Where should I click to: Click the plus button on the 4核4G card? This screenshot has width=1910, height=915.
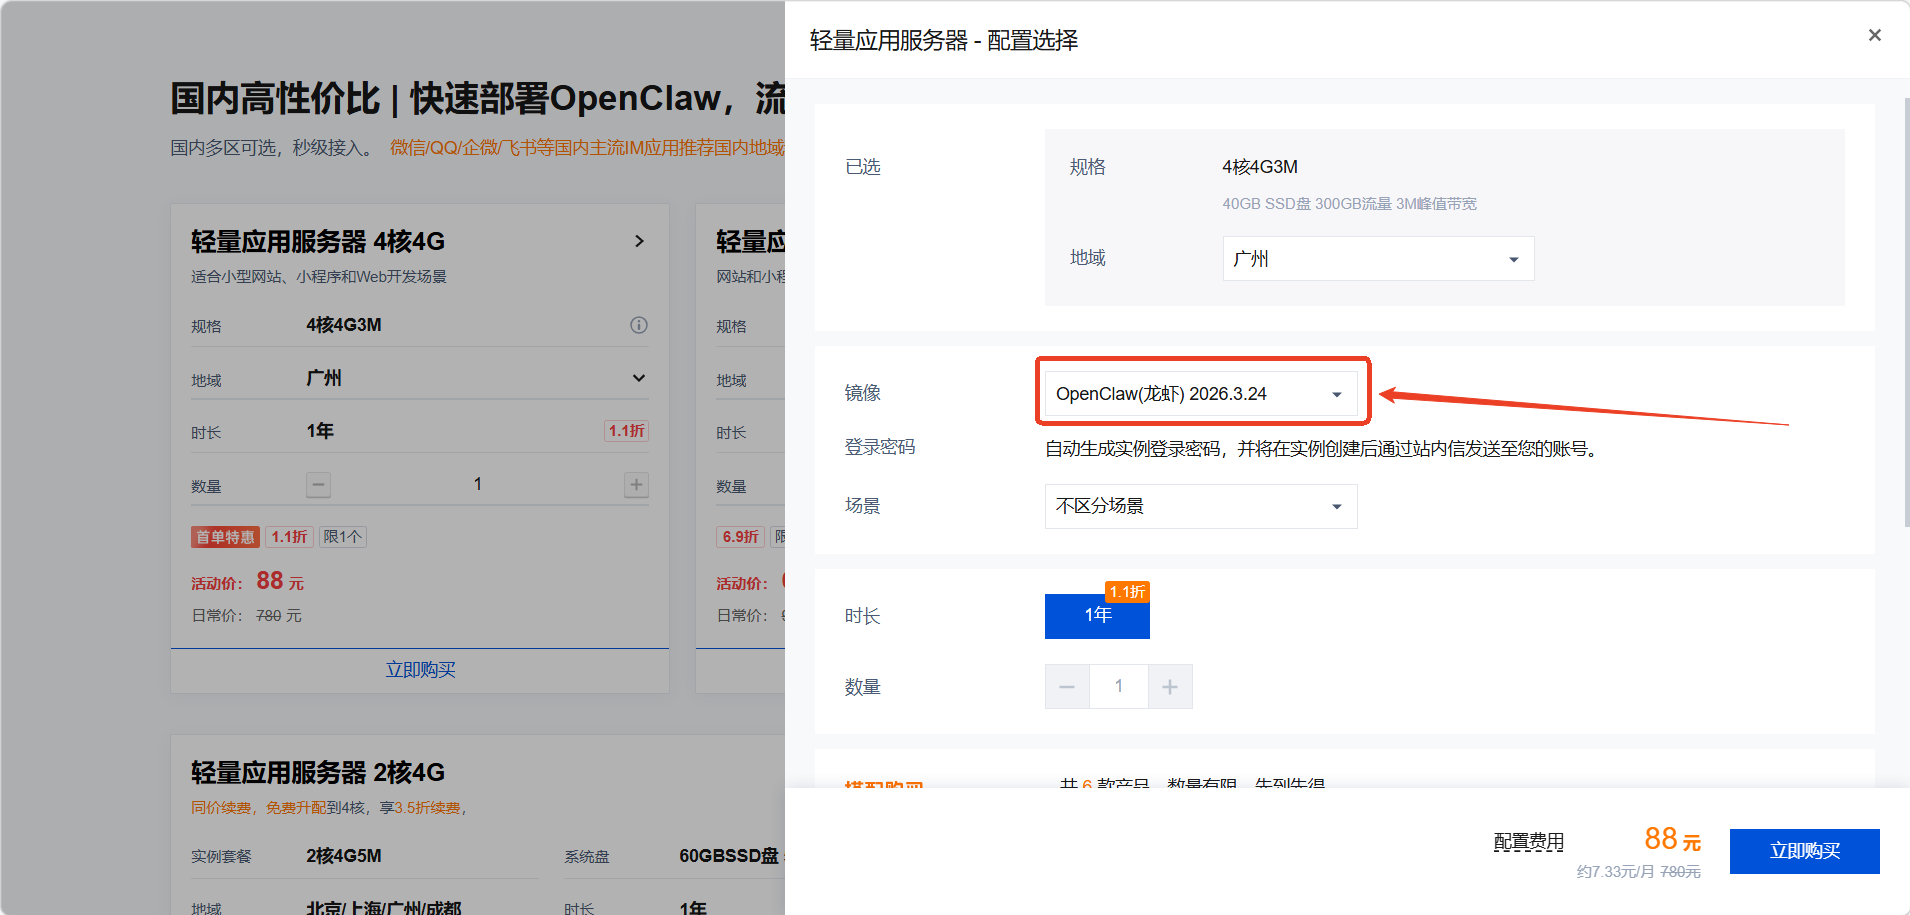(636, 485)
